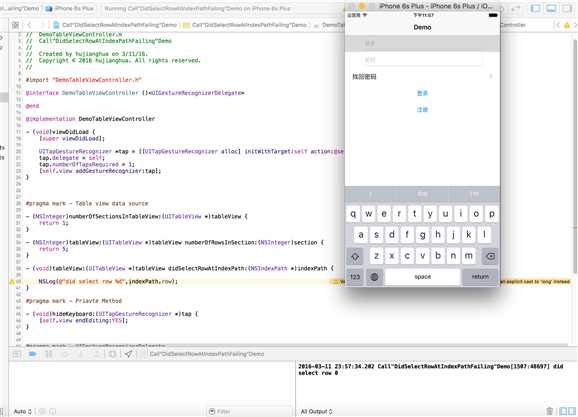Tap the right prediction suggestion above keyboard

tap(474, 194)
